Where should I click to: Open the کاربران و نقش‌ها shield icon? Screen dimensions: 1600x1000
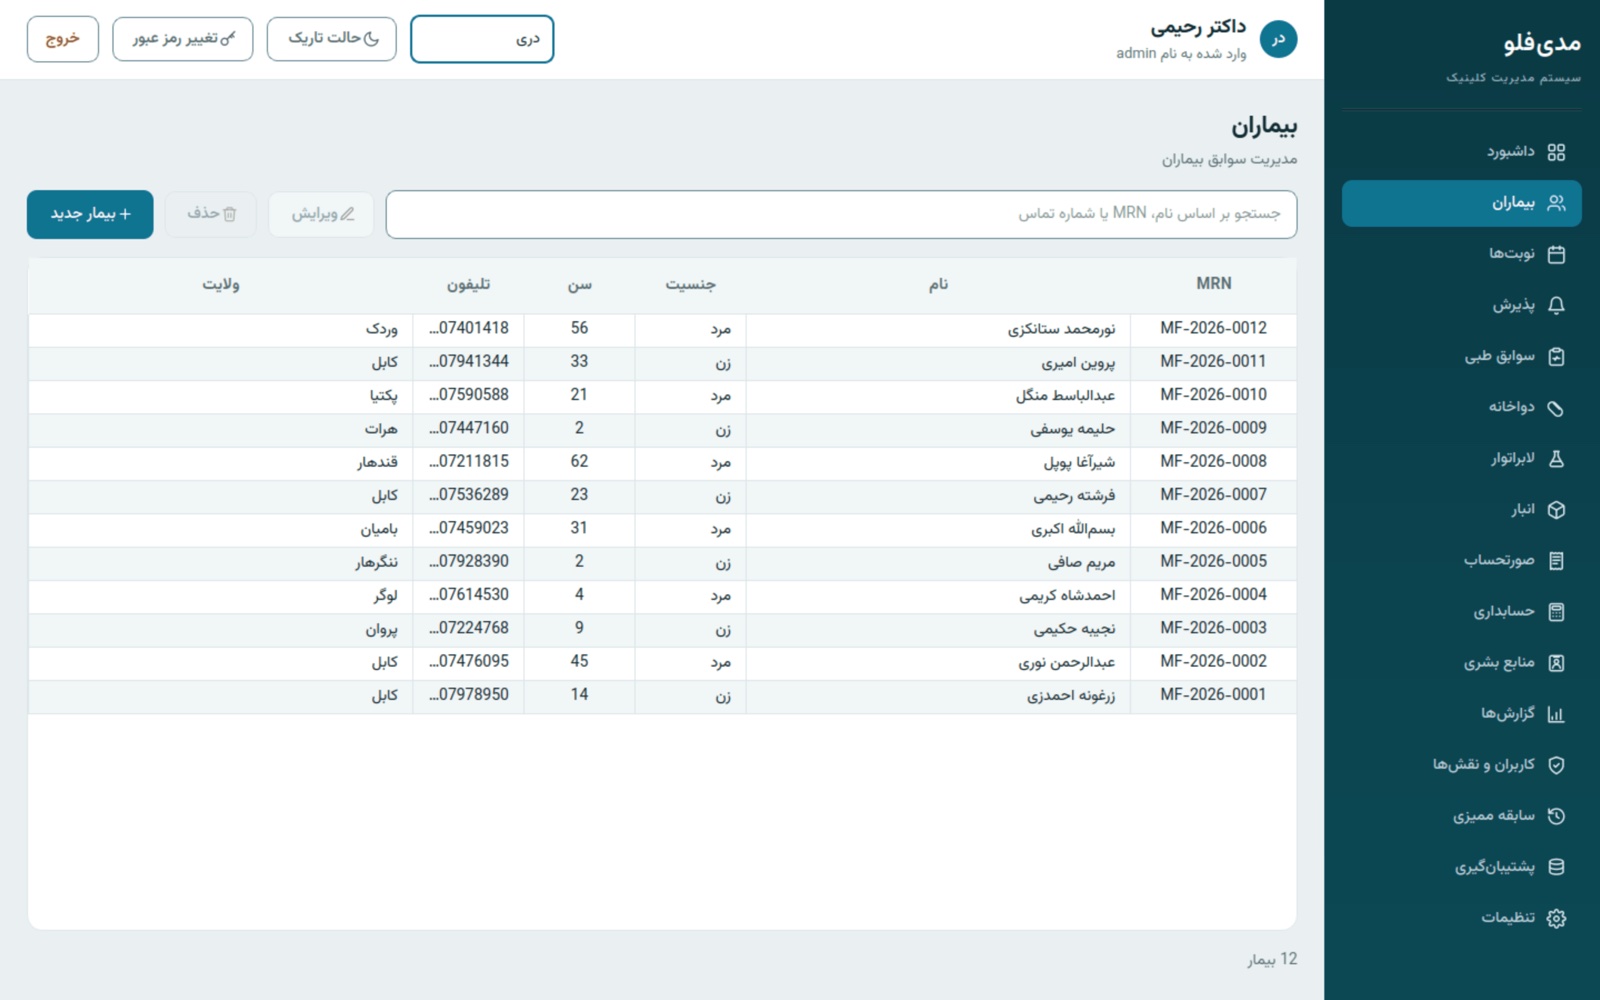[1556, 764]
